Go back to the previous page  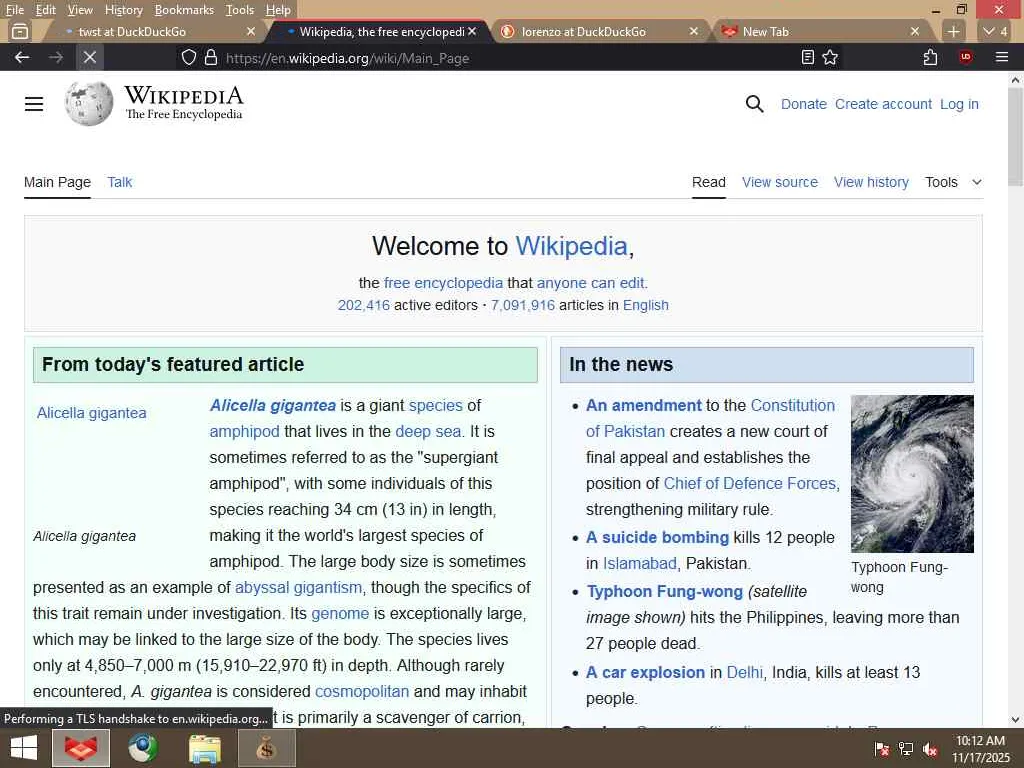(22, 57)
